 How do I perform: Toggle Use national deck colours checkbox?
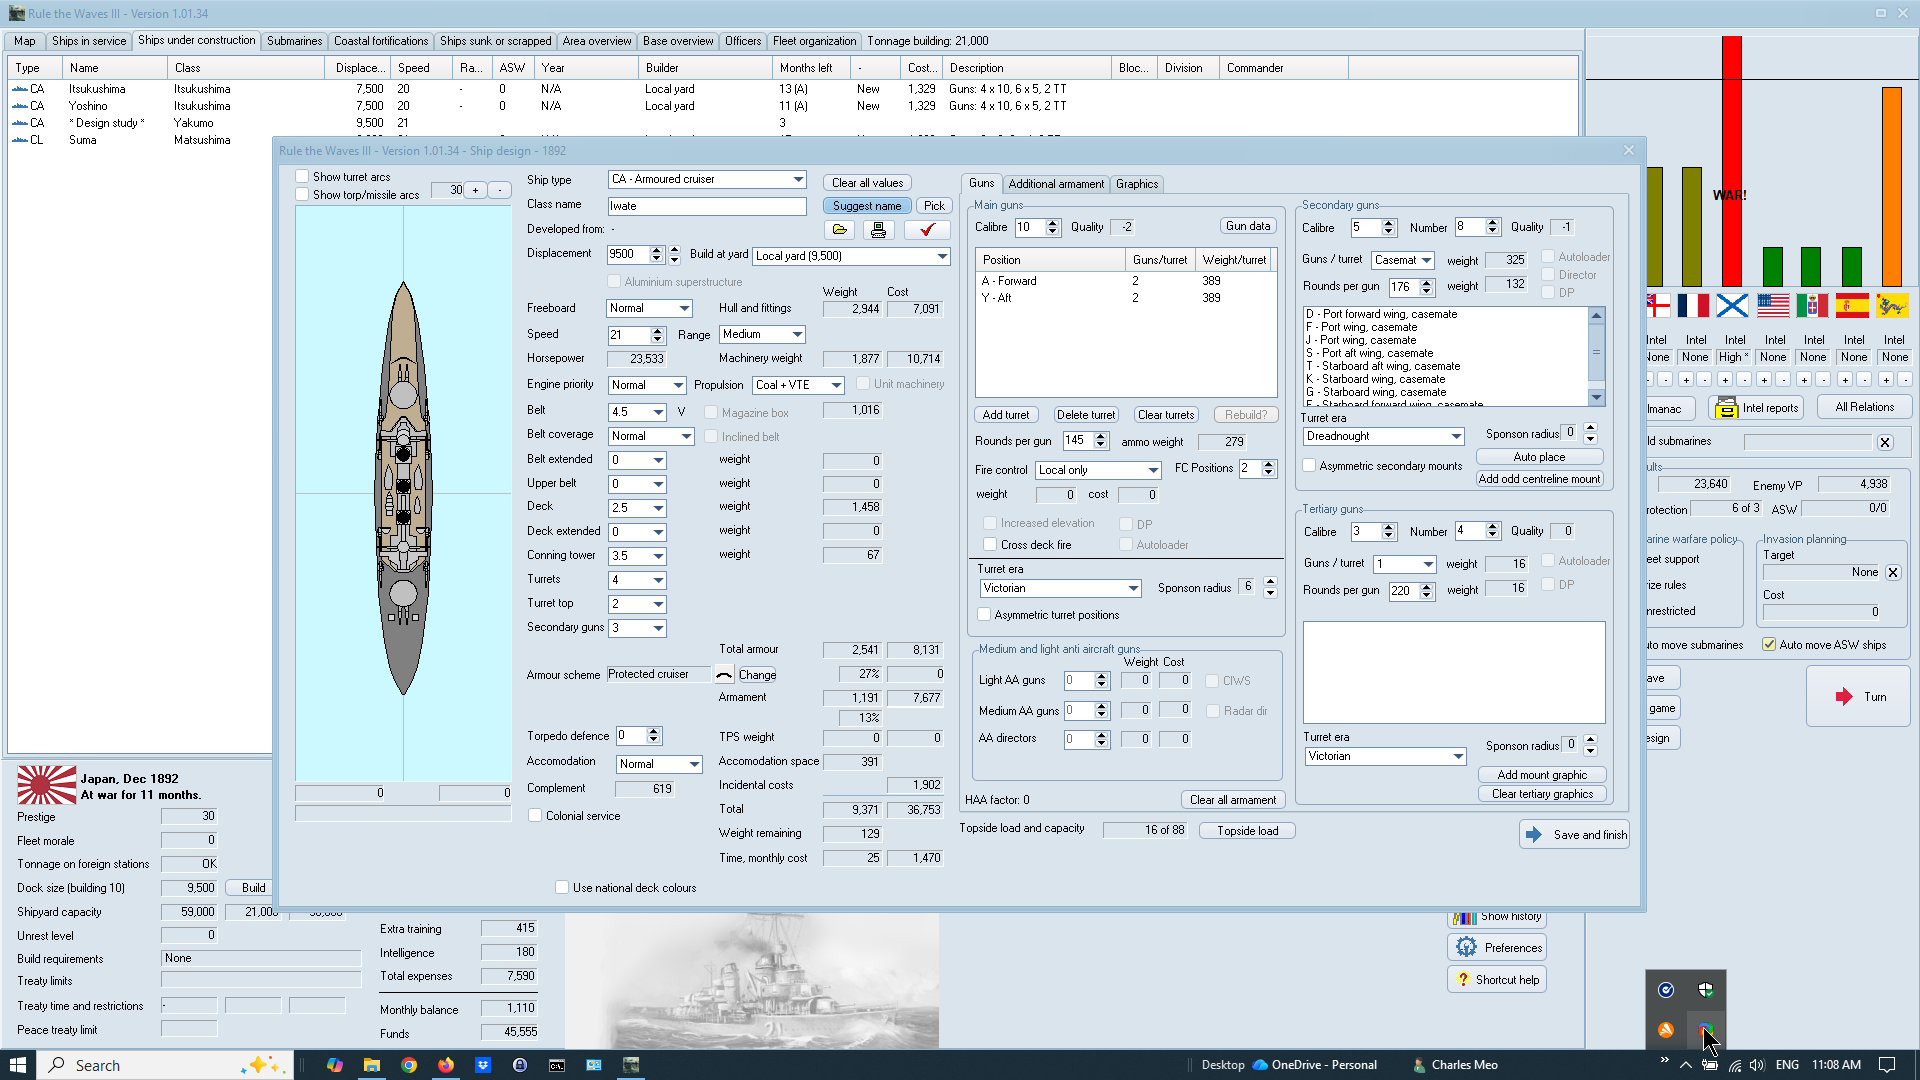coord(562,888)
